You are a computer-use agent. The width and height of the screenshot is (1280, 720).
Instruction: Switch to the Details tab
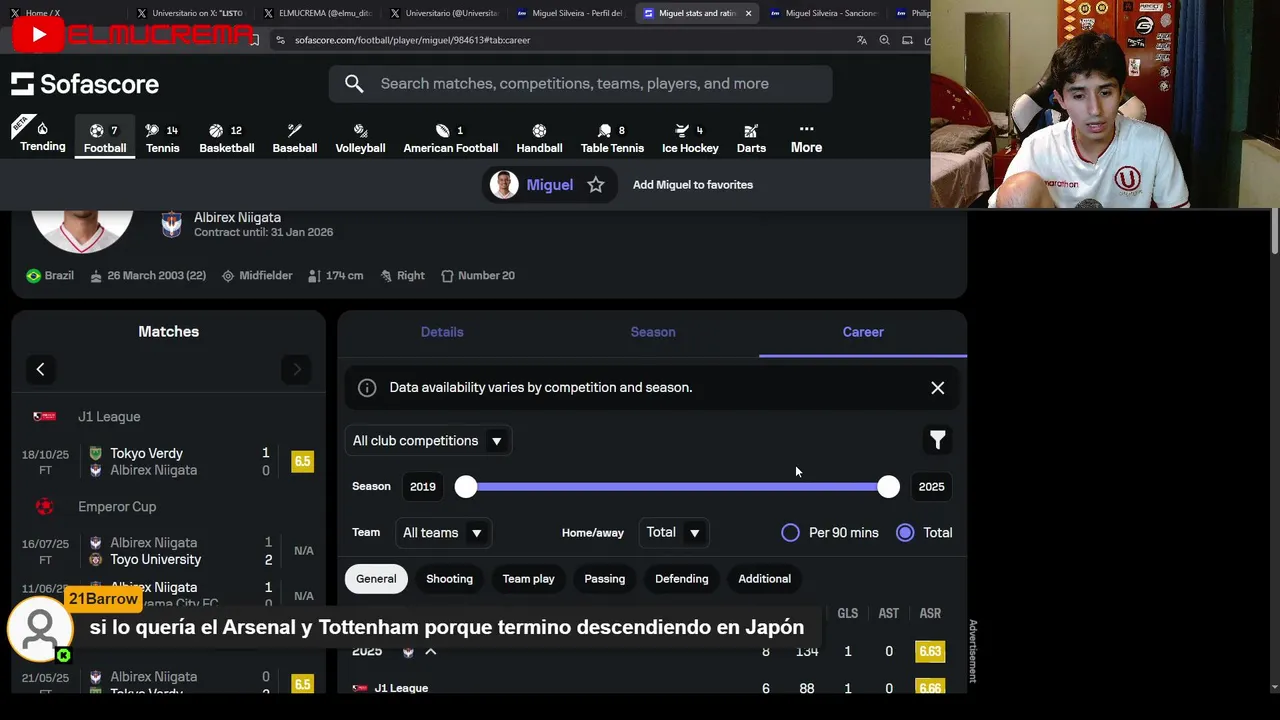click(442, 332)
